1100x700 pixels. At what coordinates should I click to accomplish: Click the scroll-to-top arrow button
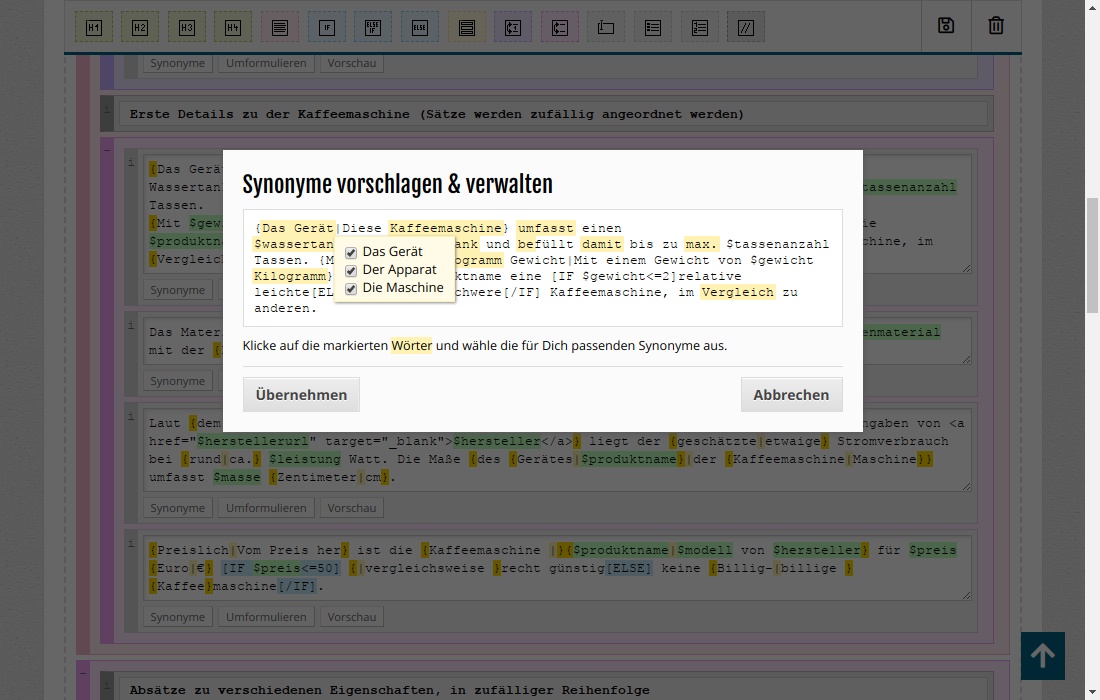point(1042,656)
